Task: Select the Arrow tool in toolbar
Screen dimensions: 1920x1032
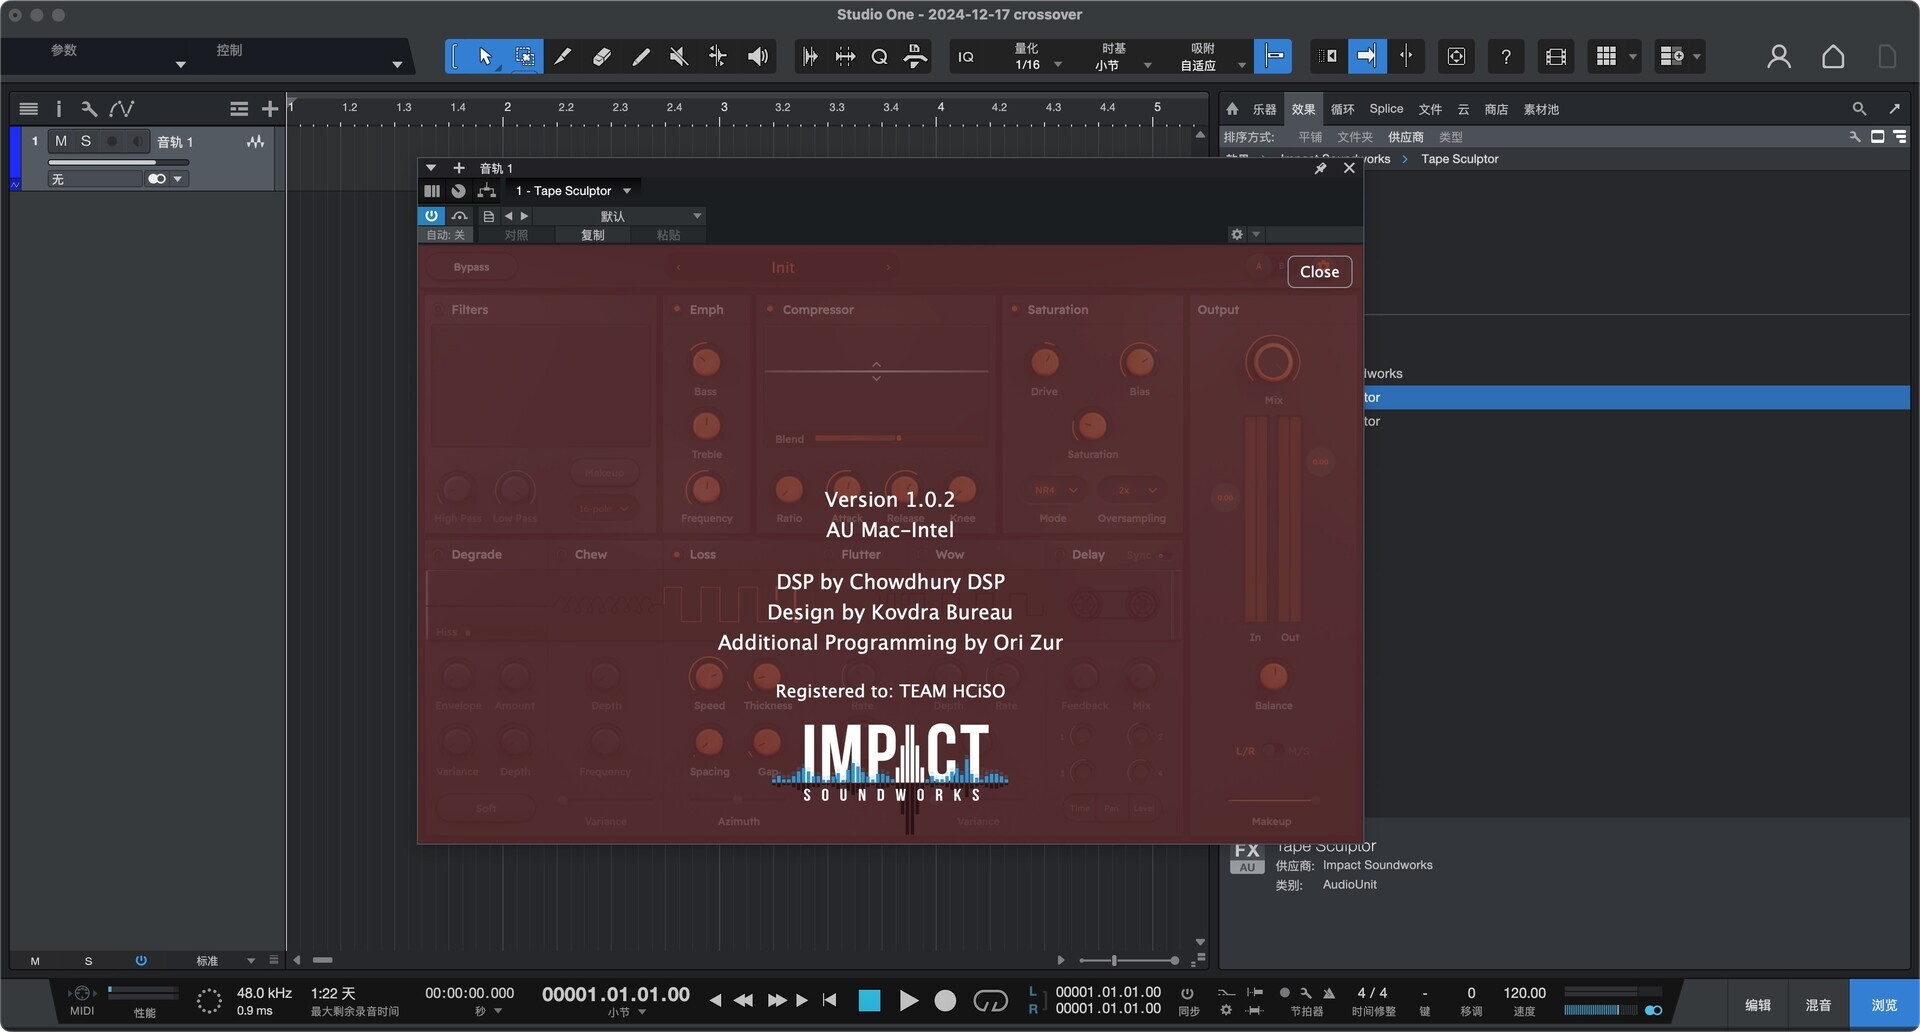Action: (485, 56)
